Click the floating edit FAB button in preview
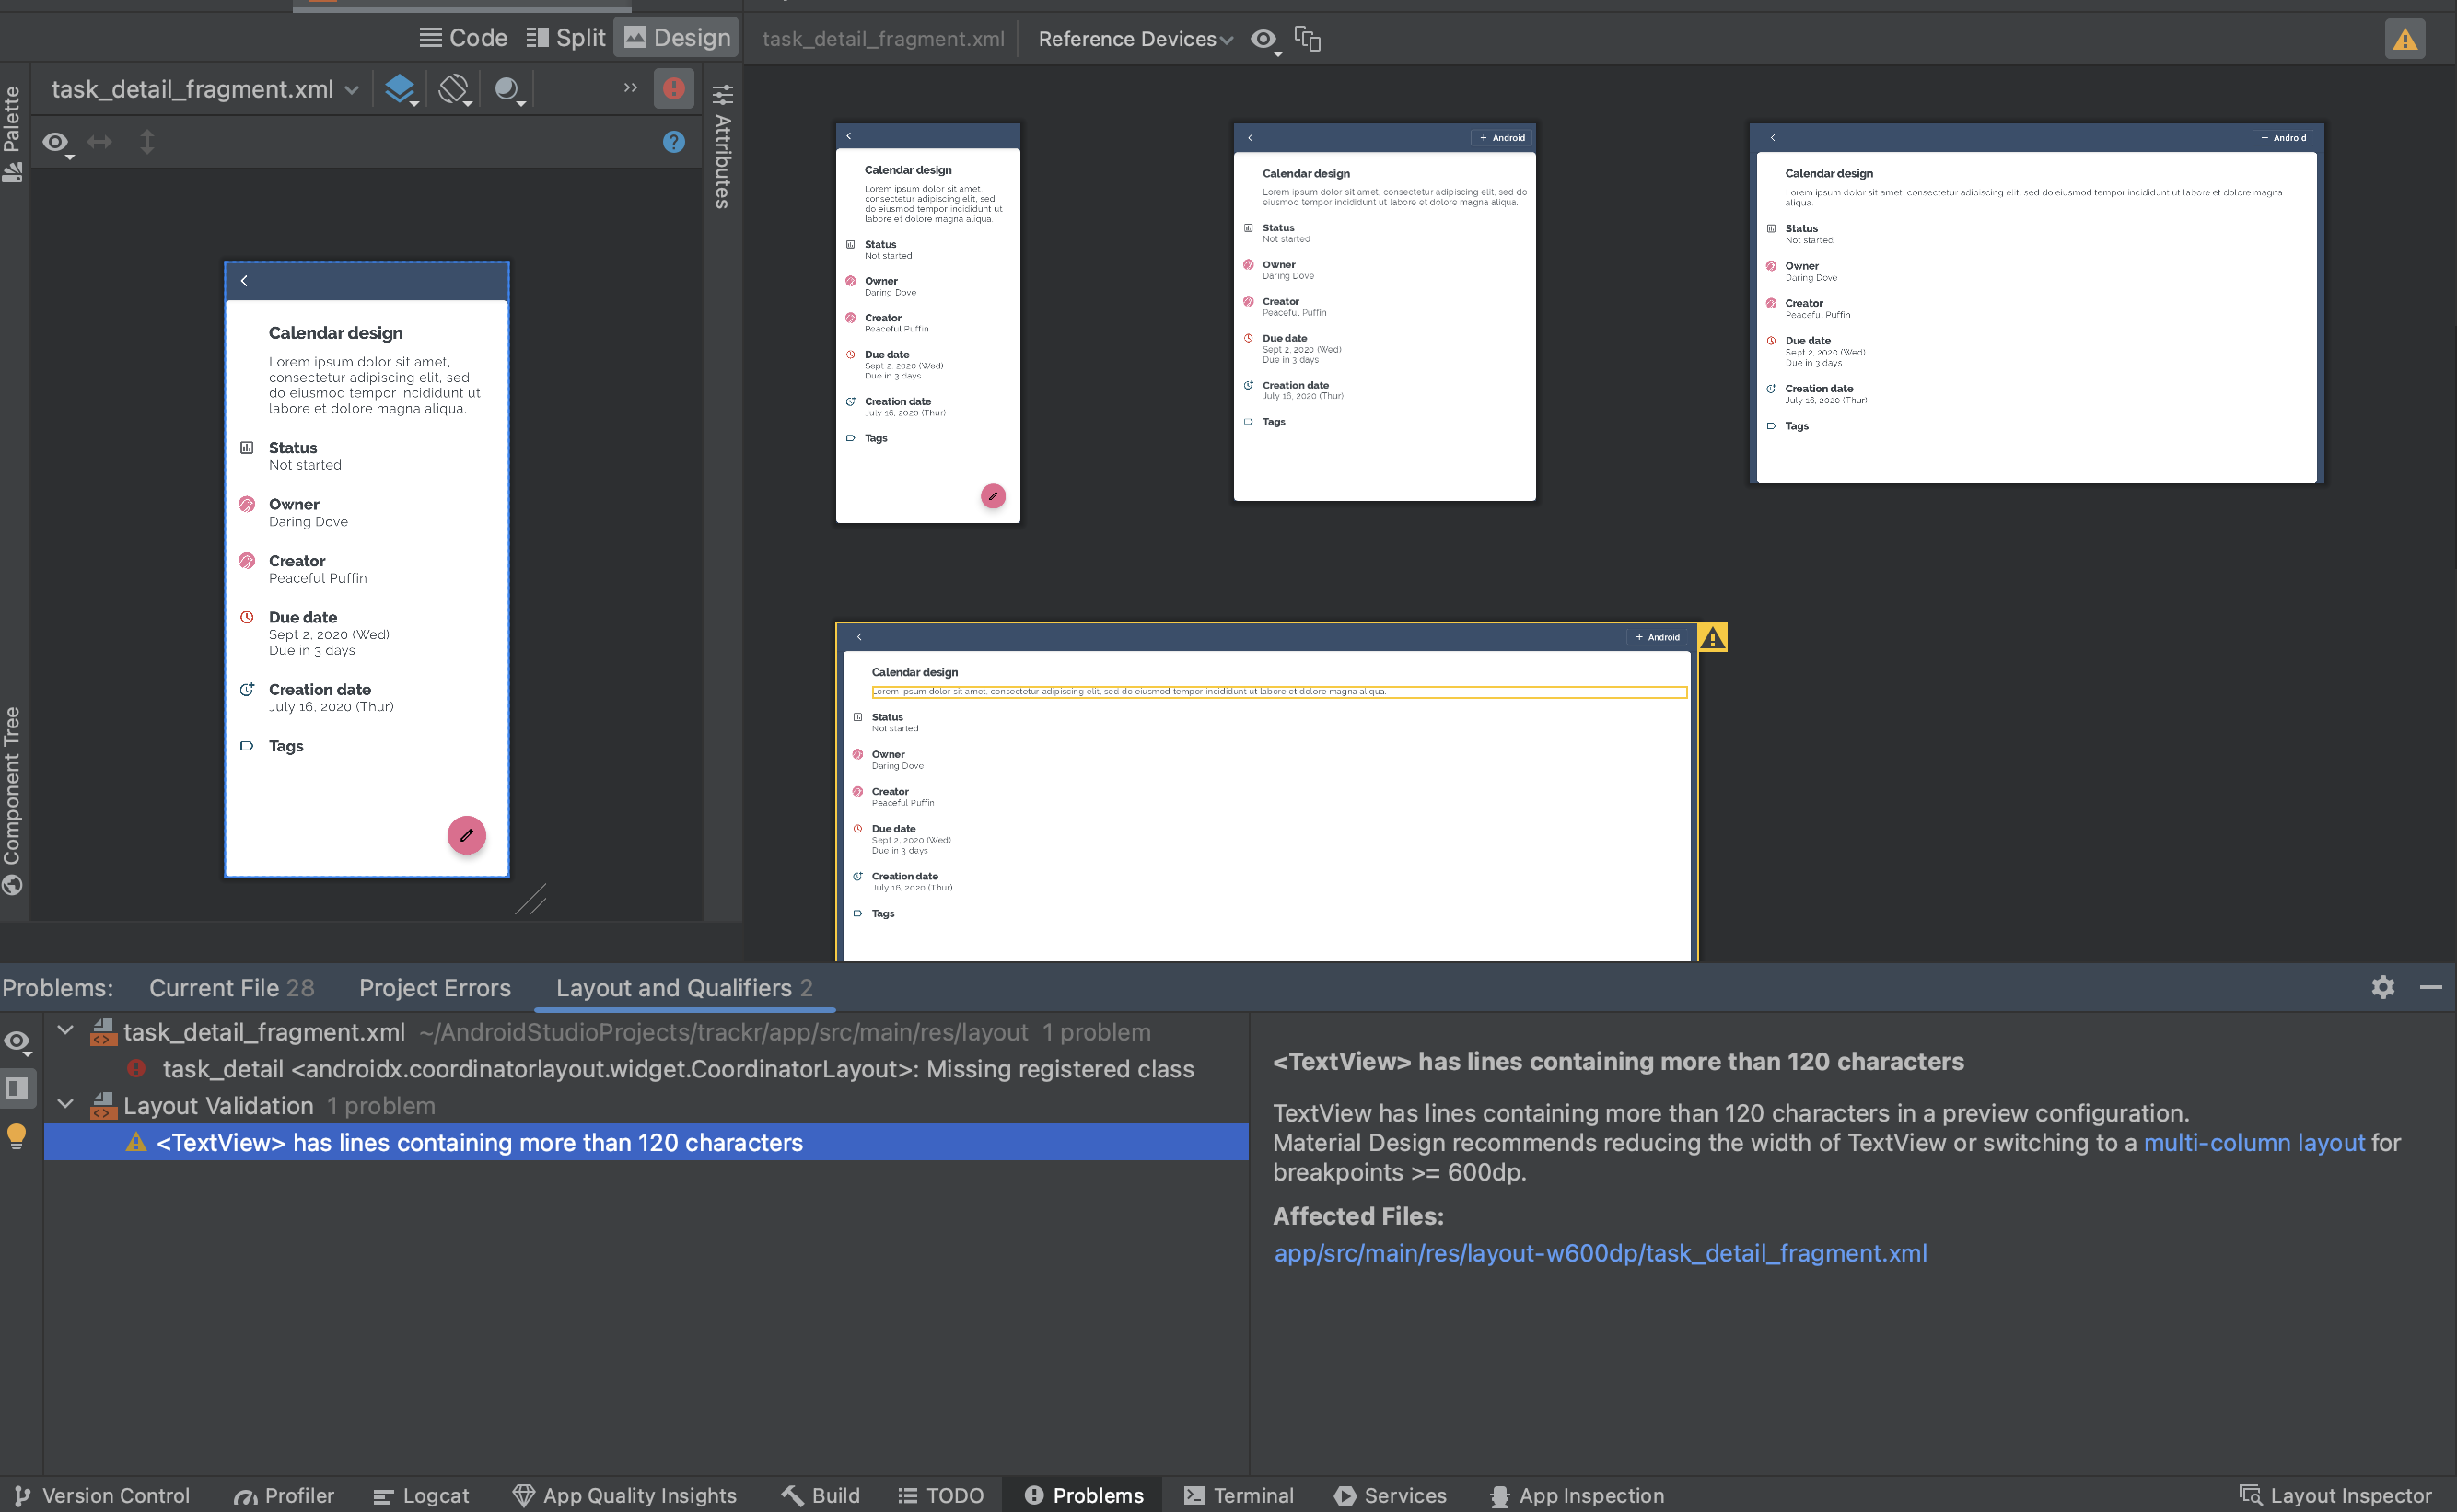This screenshot has width=2457, height=1512. (465, 833)
